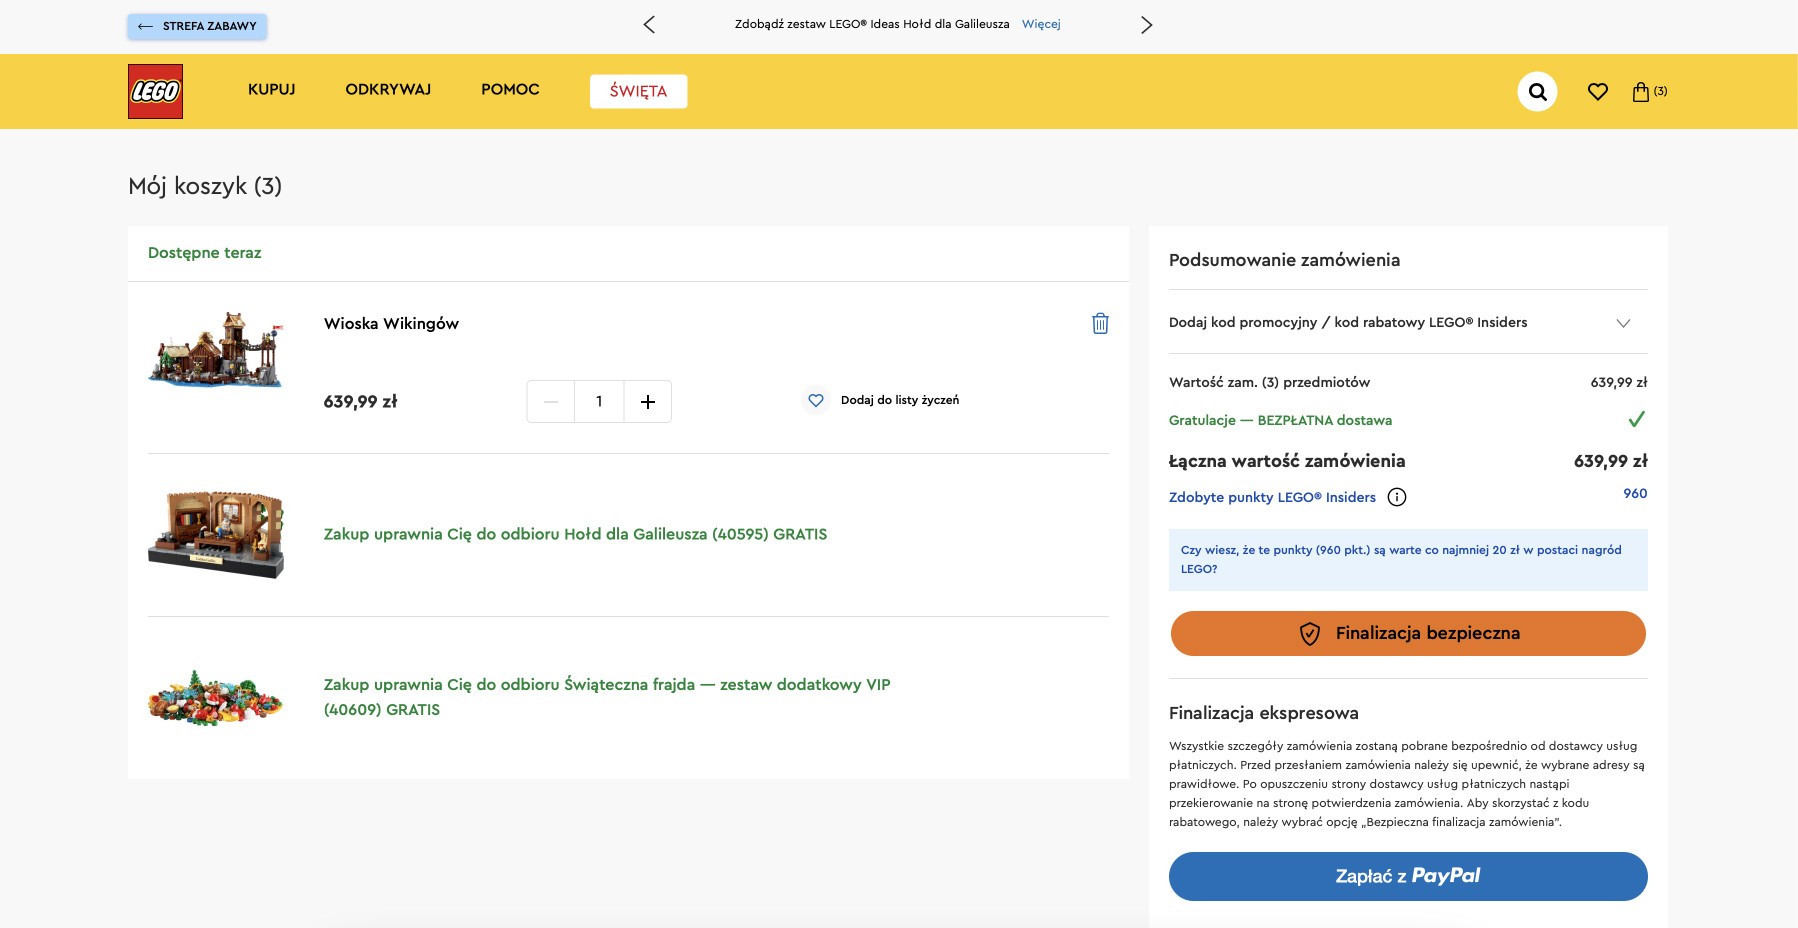The height and width of the screenshot is (928, 1798).
Task: Click 'Łączna wartość zamówienia' label
Action: (x=1287, y=461)
